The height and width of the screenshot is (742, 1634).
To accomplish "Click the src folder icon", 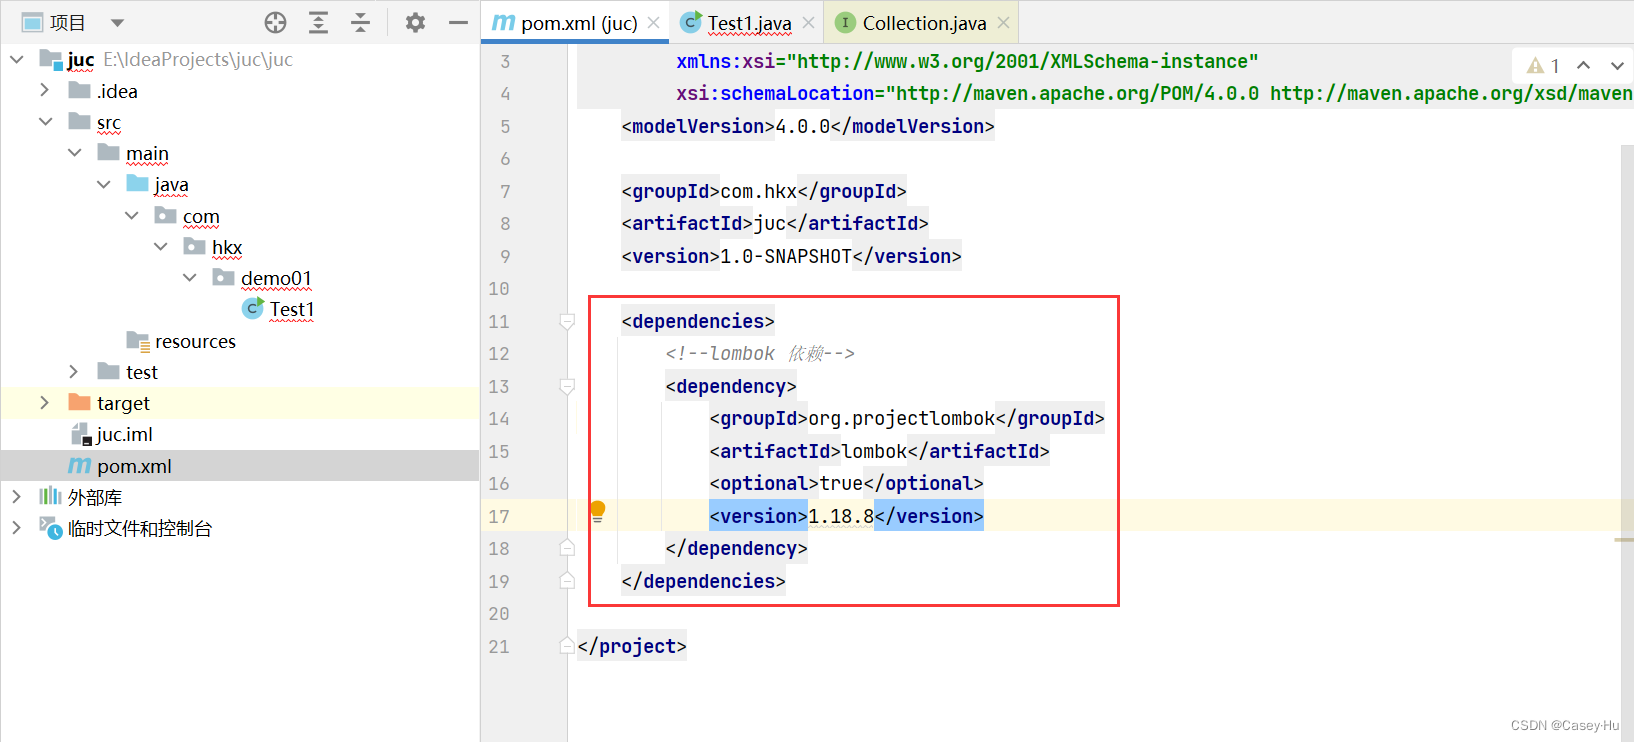I will coord(80,122).
